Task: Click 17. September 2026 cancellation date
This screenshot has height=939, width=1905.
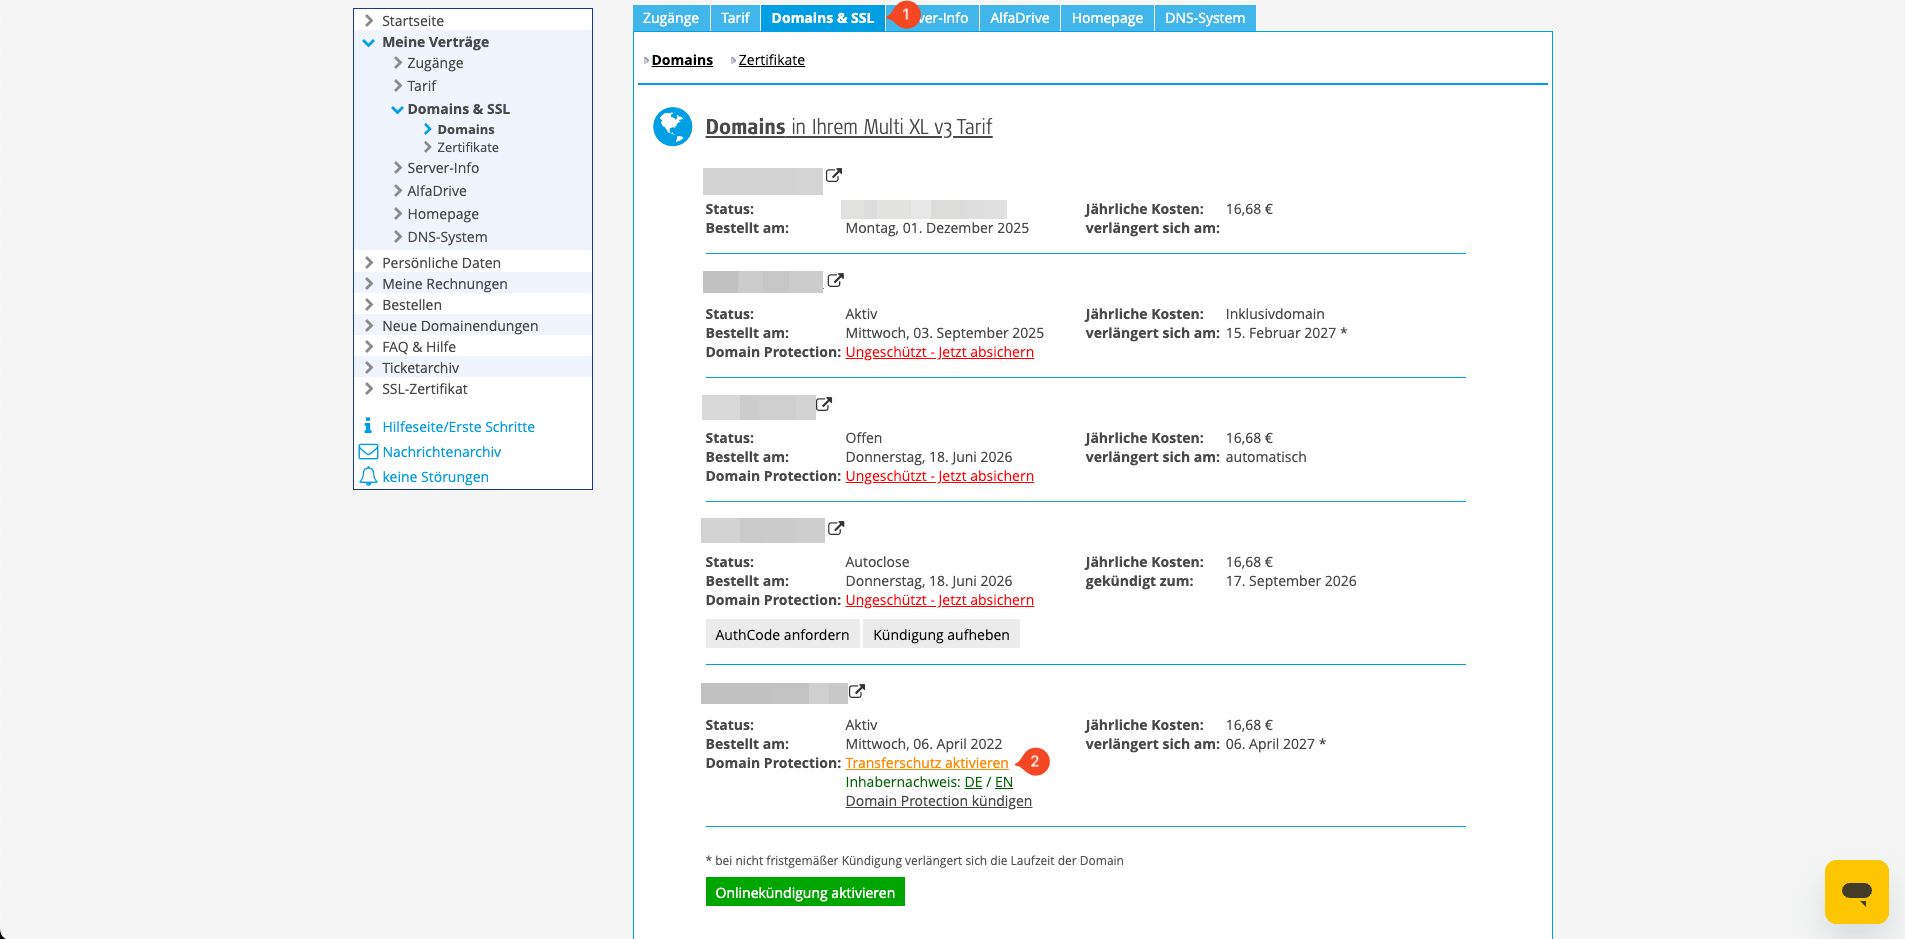Action: (1291, 581)
